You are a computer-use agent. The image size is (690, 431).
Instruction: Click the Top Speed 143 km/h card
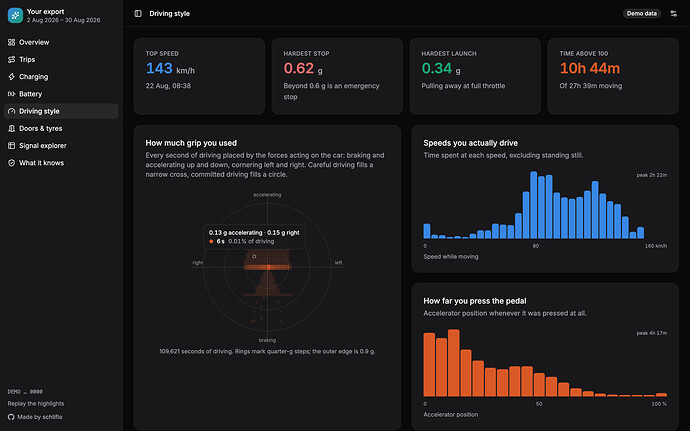pos(199,76)
